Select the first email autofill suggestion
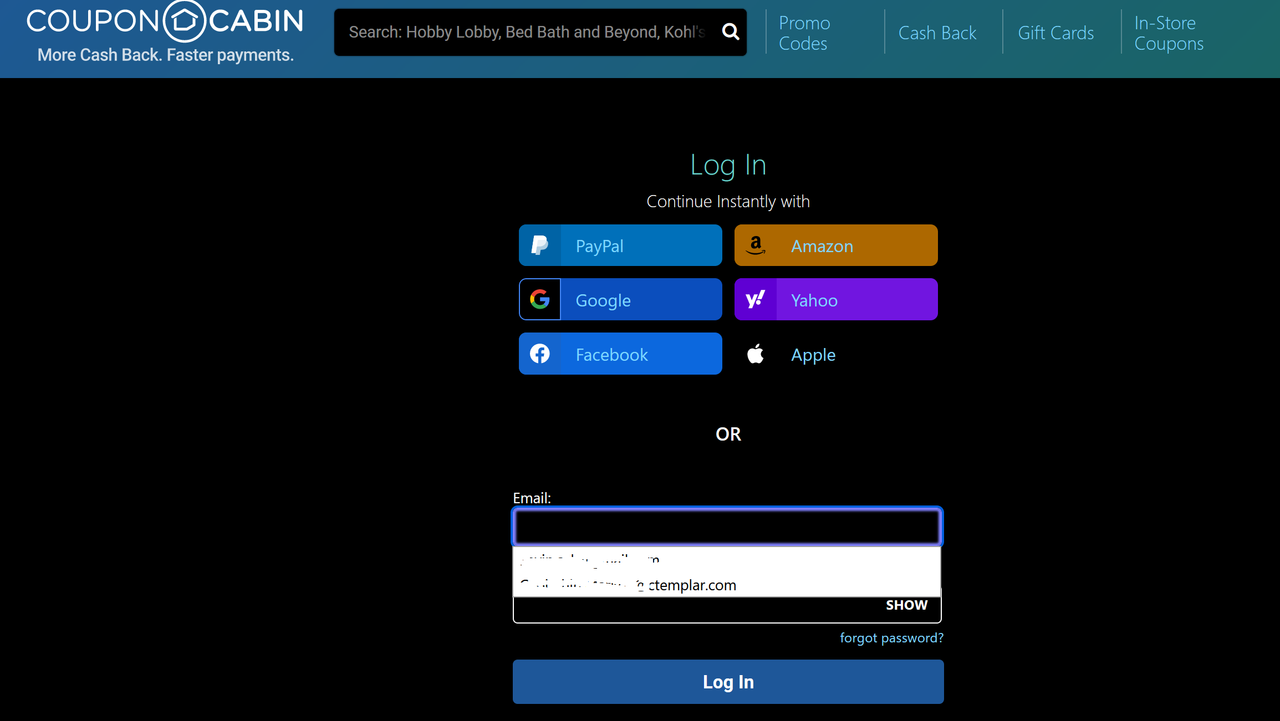The height and width of the screenshot is (721, 1280). coord(727,560)
